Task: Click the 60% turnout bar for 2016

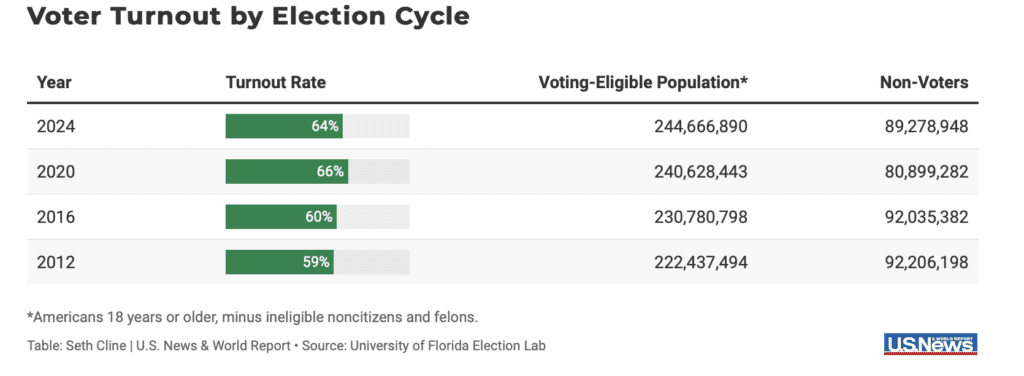Action: click(281, 217)
